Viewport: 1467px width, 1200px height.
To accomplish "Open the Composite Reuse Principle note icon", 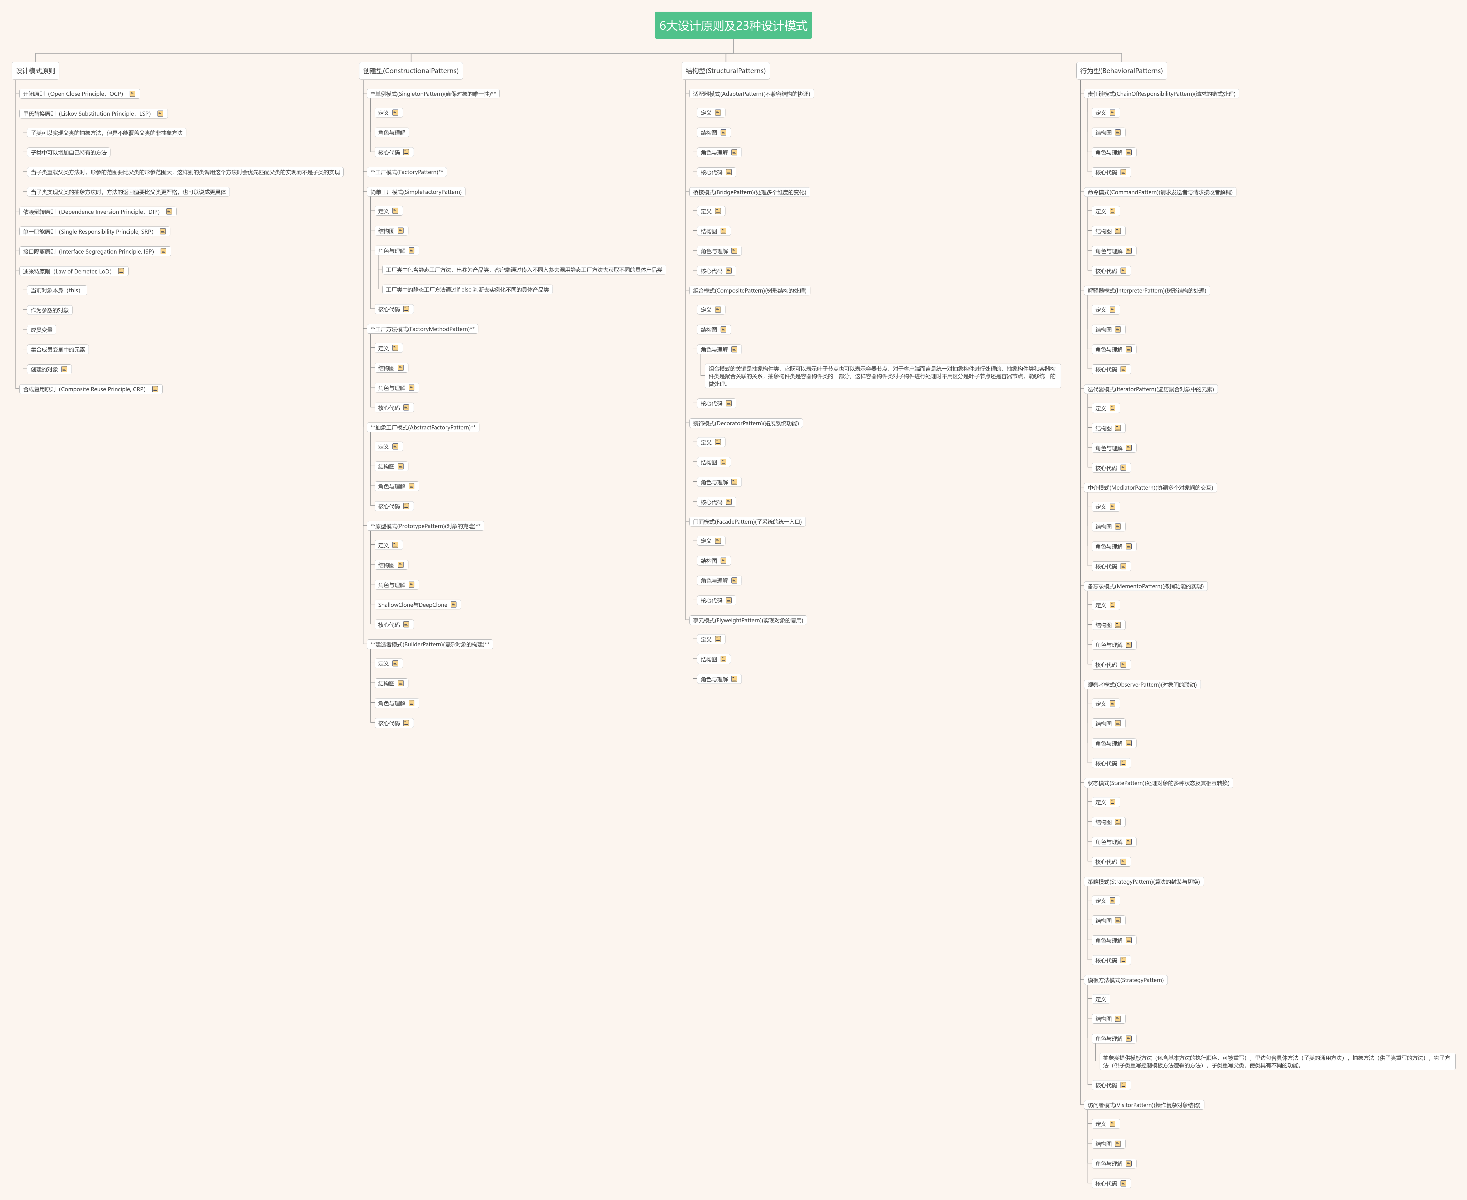I will point(155,389).
